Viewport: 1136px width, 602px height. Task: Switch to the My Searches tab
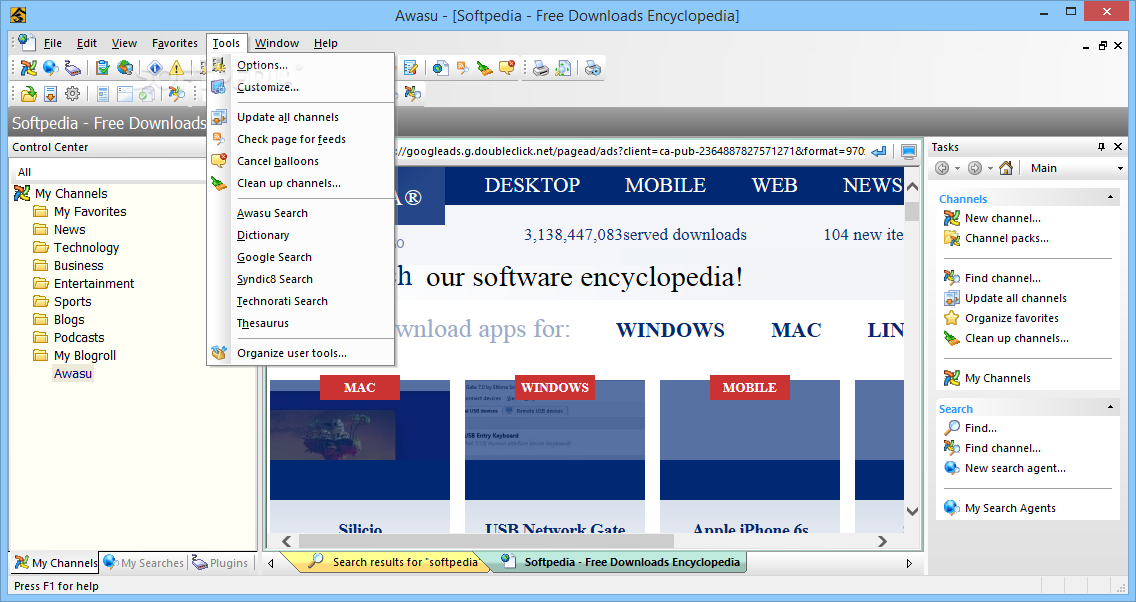click(144, 563)
